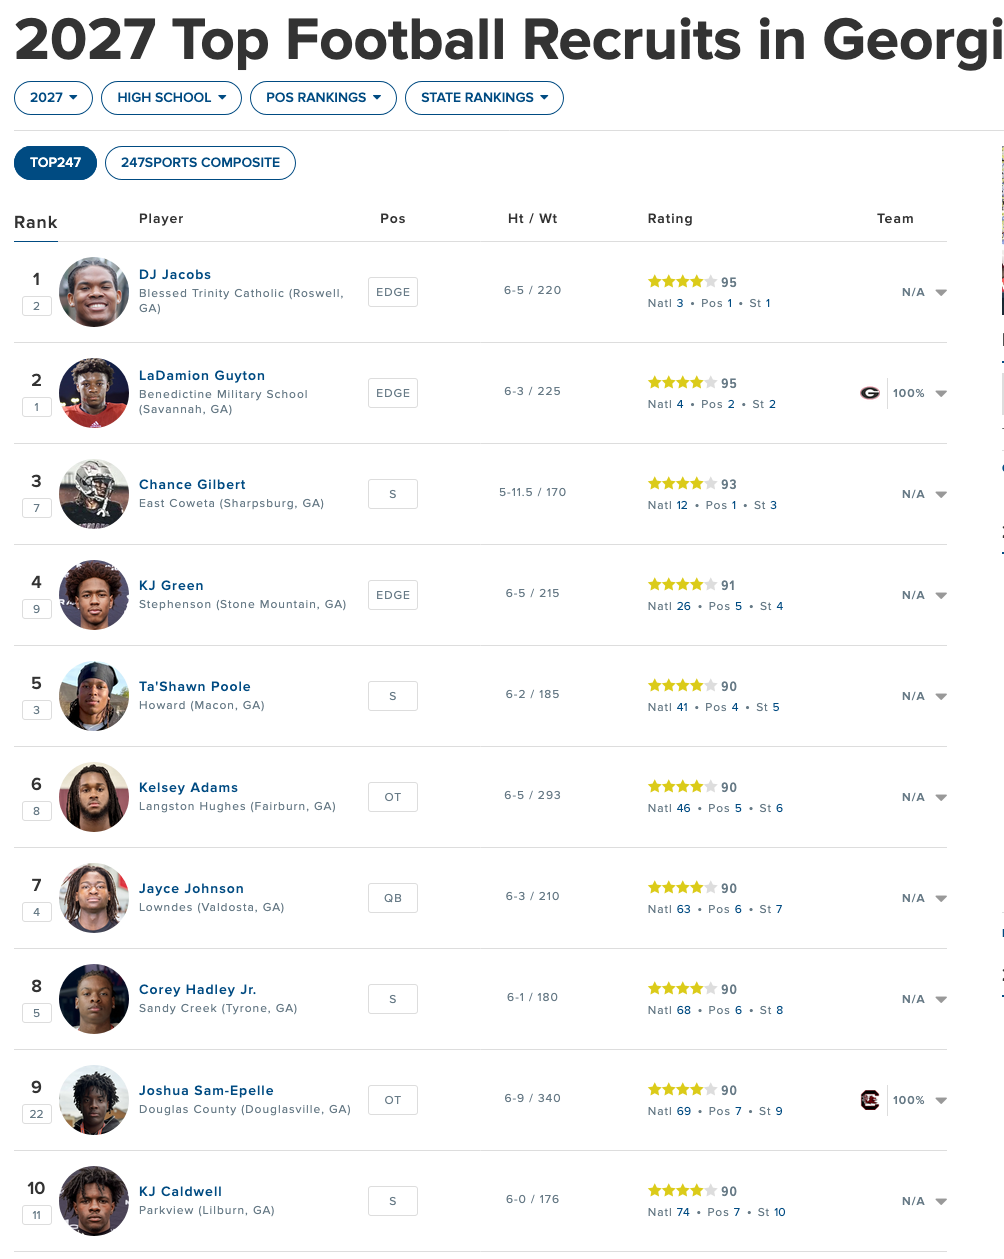Screen dimensions: 1004x1259
Task: Open Corey Hadley Jr.'s profile link
Action: tap(198, 990)
